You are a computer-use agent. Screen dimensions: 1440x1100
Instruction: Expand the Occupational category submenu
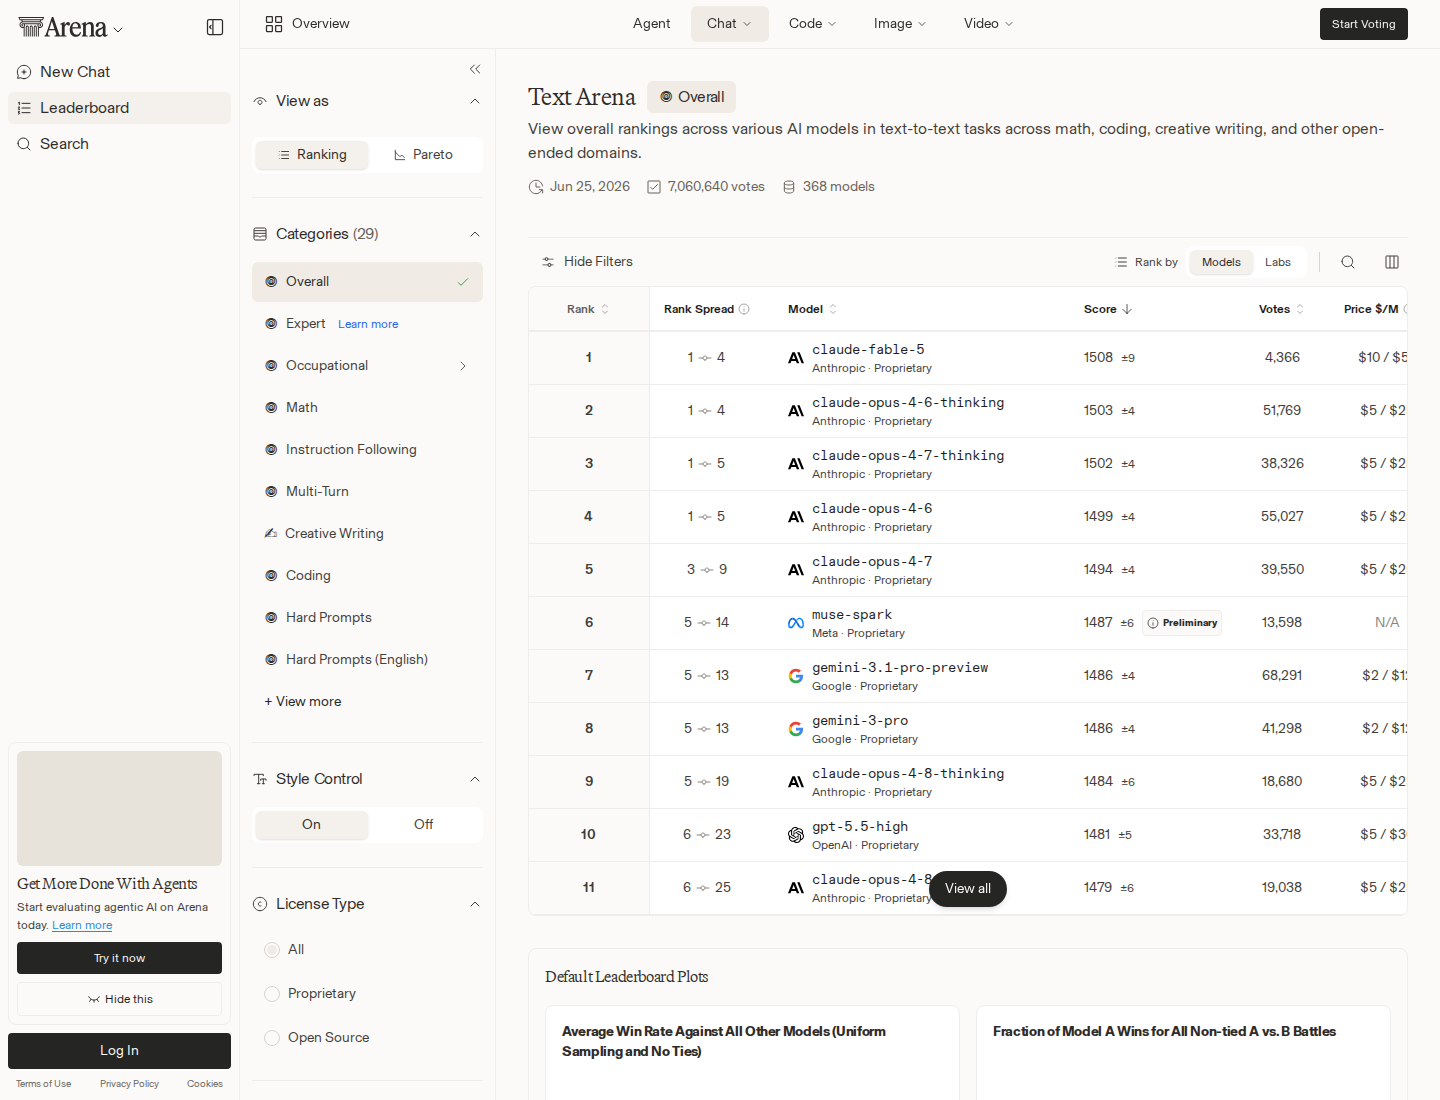[x=463, y=366]
